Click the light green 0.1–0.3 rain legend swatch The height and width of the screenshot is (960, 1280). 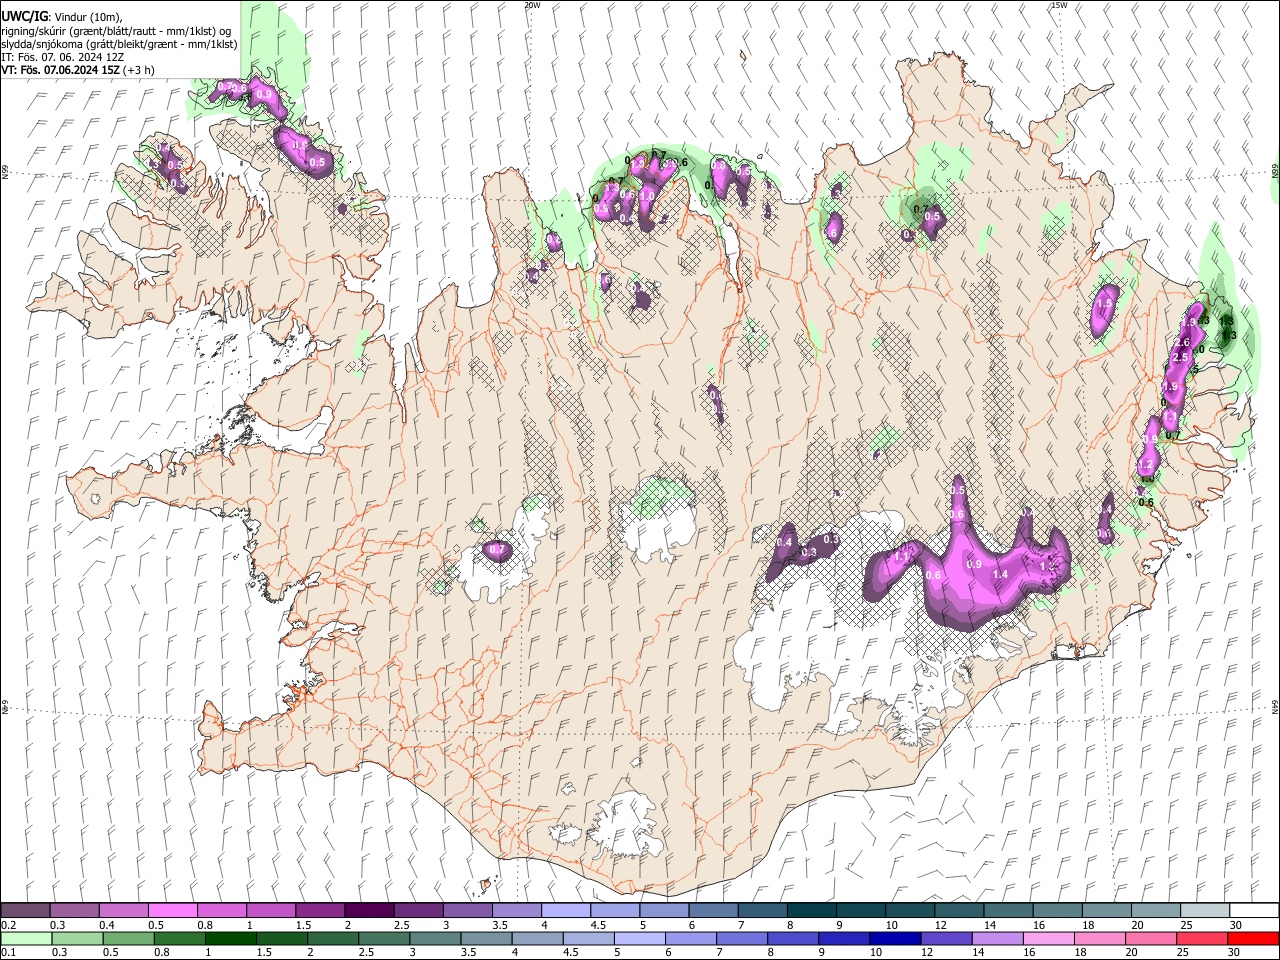[25, 938]
